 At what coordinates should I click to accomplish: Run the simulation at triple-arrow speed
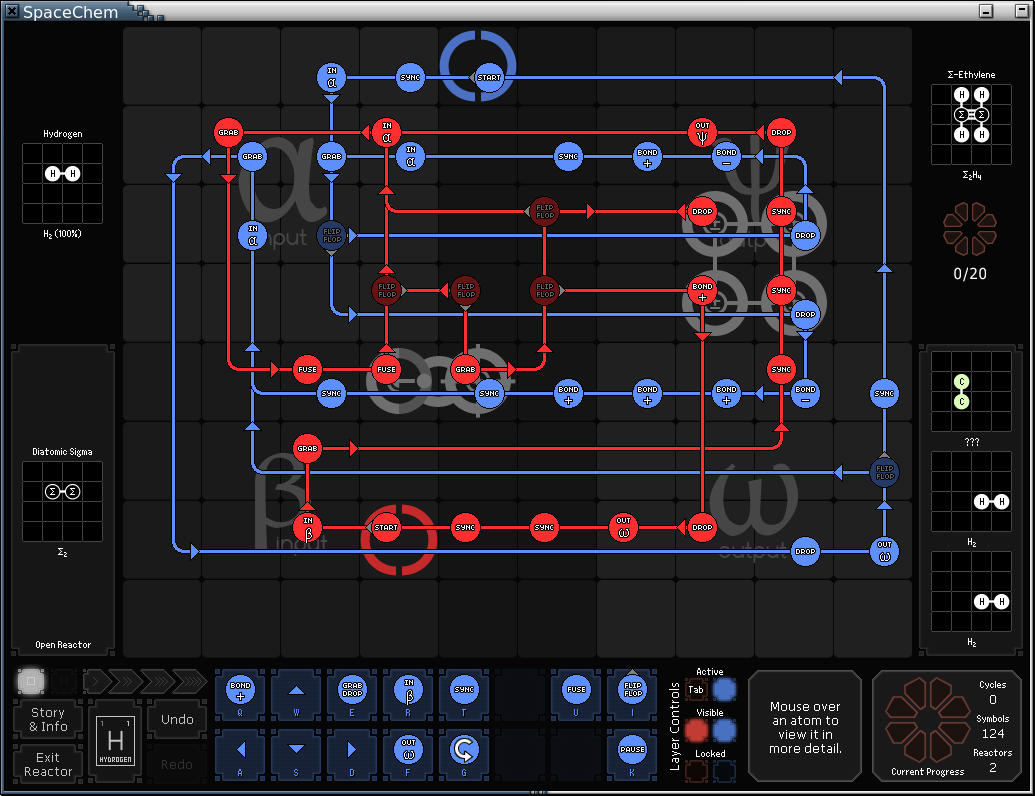point(156,680)
